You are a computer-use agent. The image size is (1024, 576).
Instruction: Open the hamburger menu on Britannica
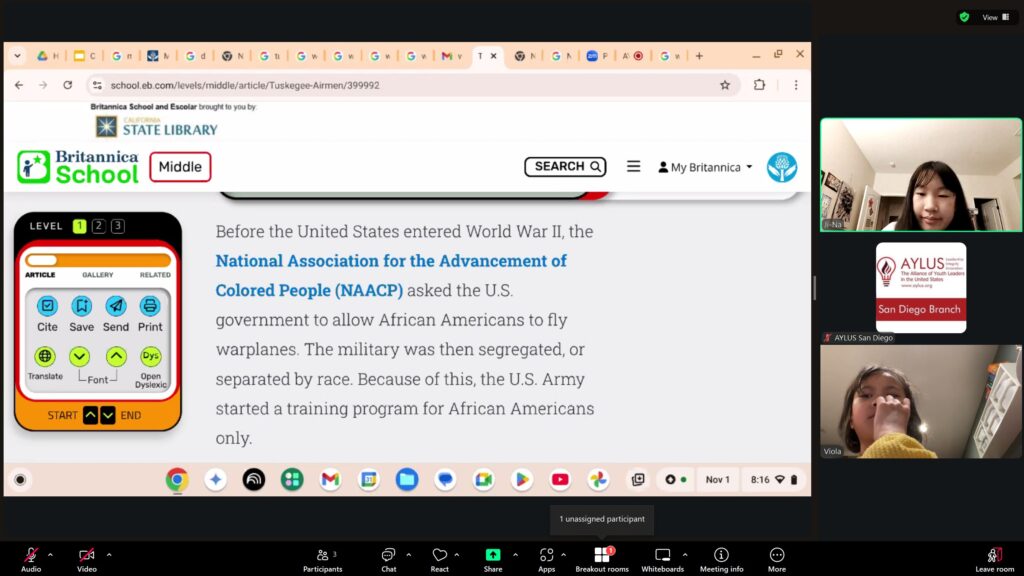(633, 167)
